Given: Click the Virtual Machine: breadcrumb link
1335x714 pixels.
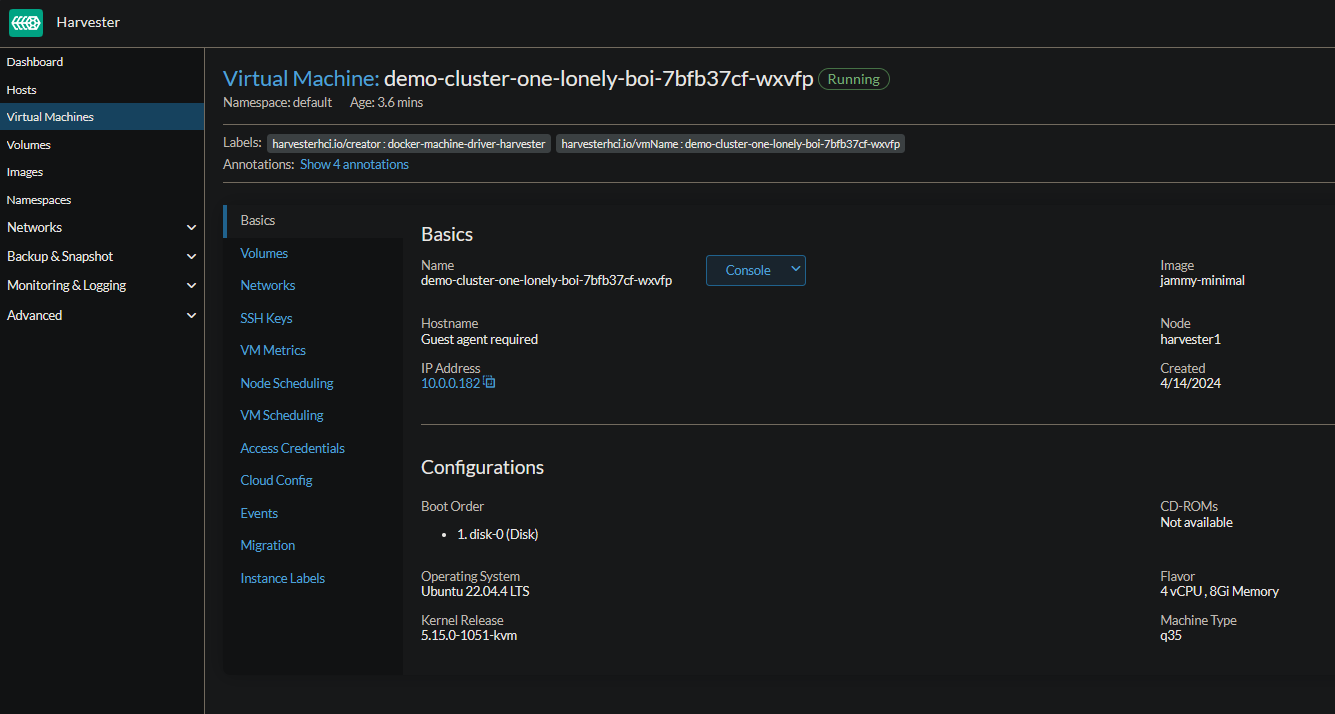Looking at the screenshot, I should [x=301, y=79].
